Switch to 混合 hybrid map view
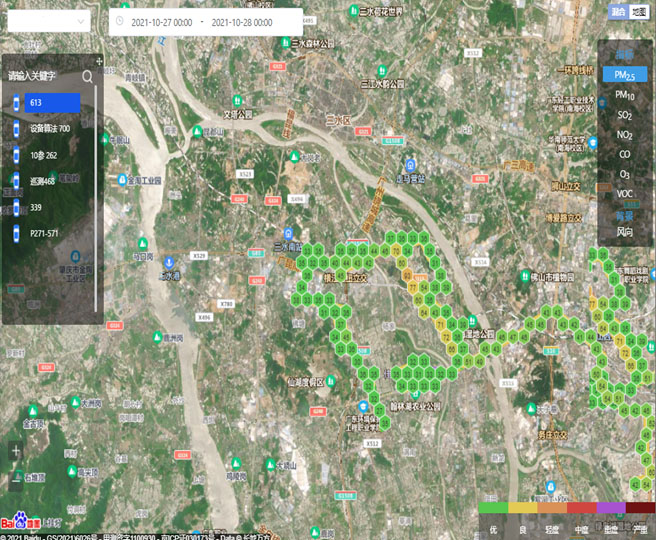 (619, 12)
